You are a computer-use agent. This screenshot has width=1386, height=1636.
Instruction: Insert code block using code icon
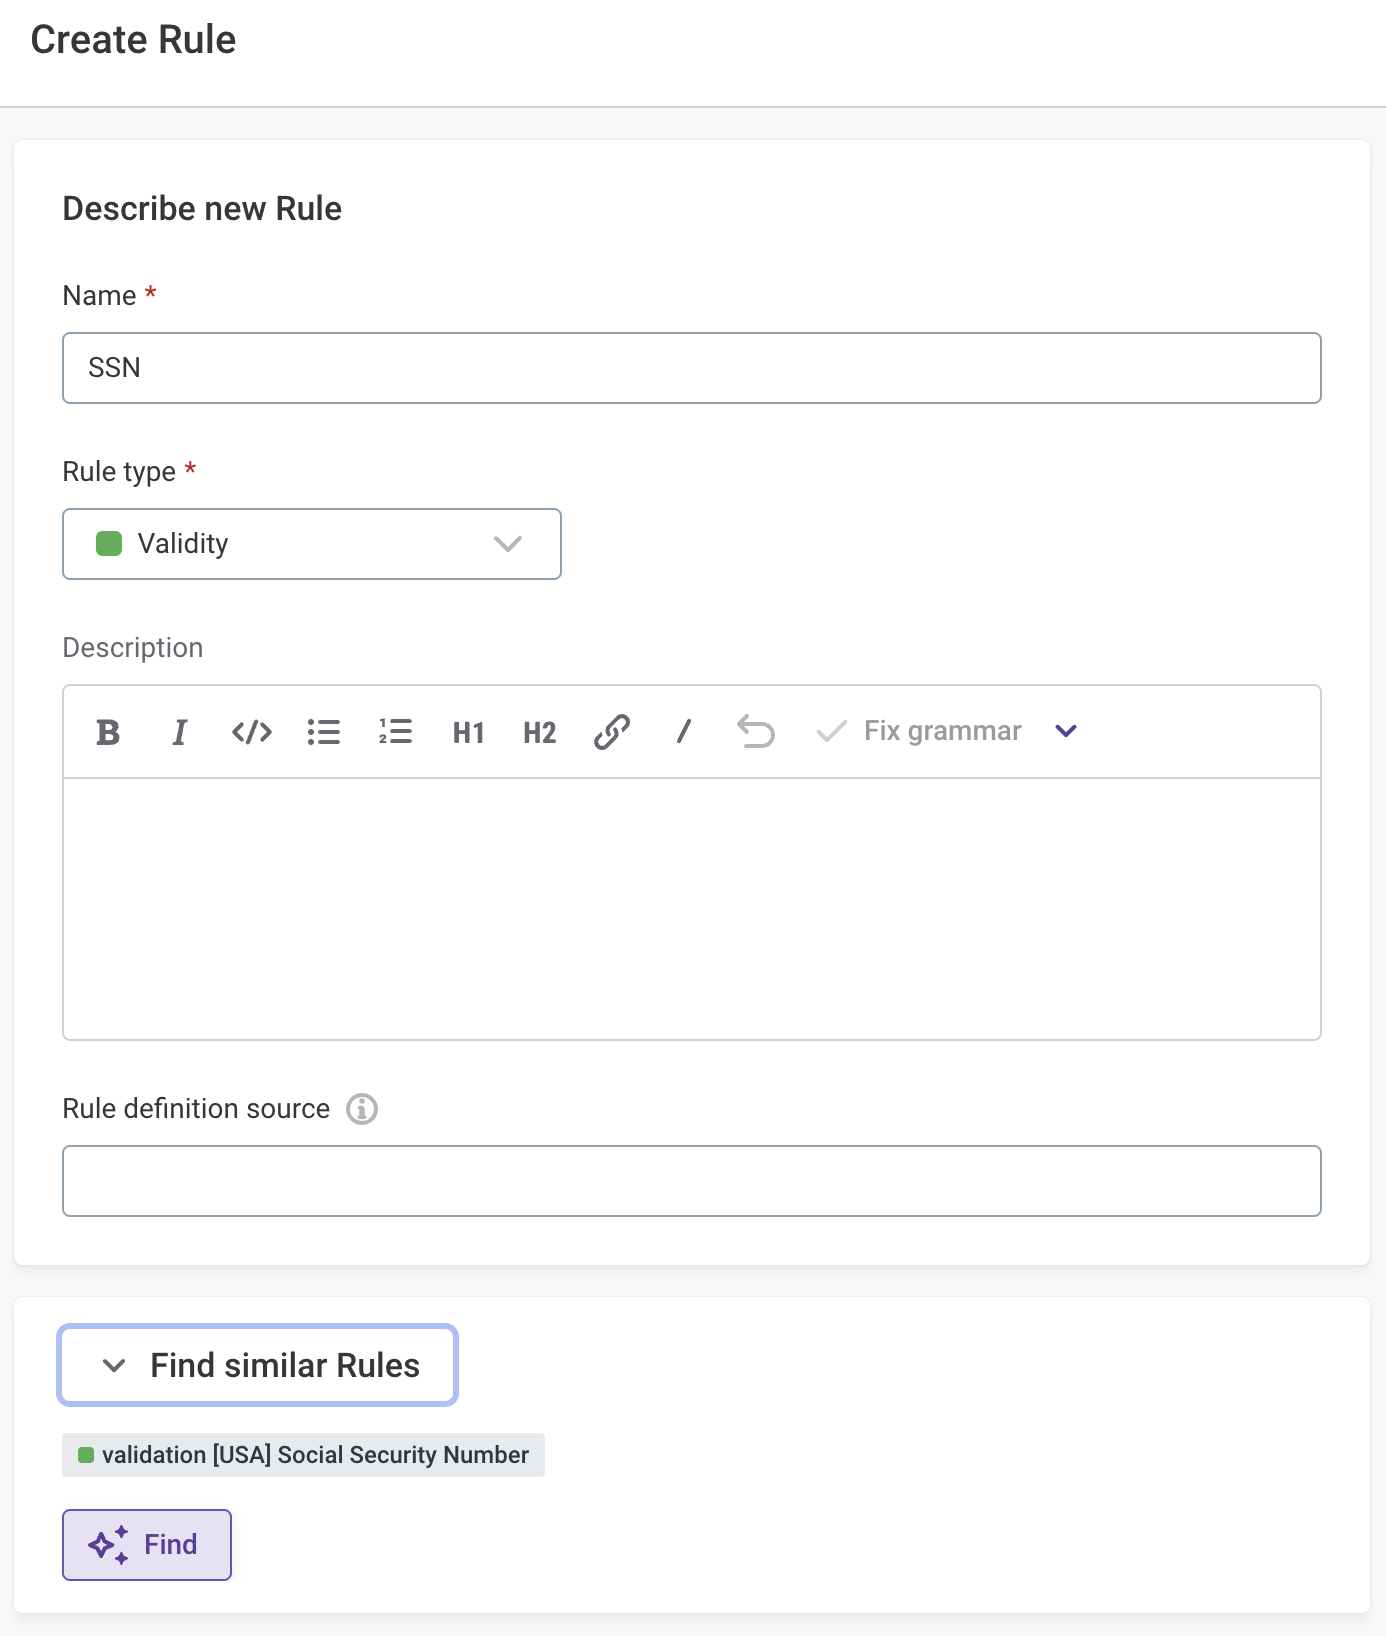click(x=252, y=732)
